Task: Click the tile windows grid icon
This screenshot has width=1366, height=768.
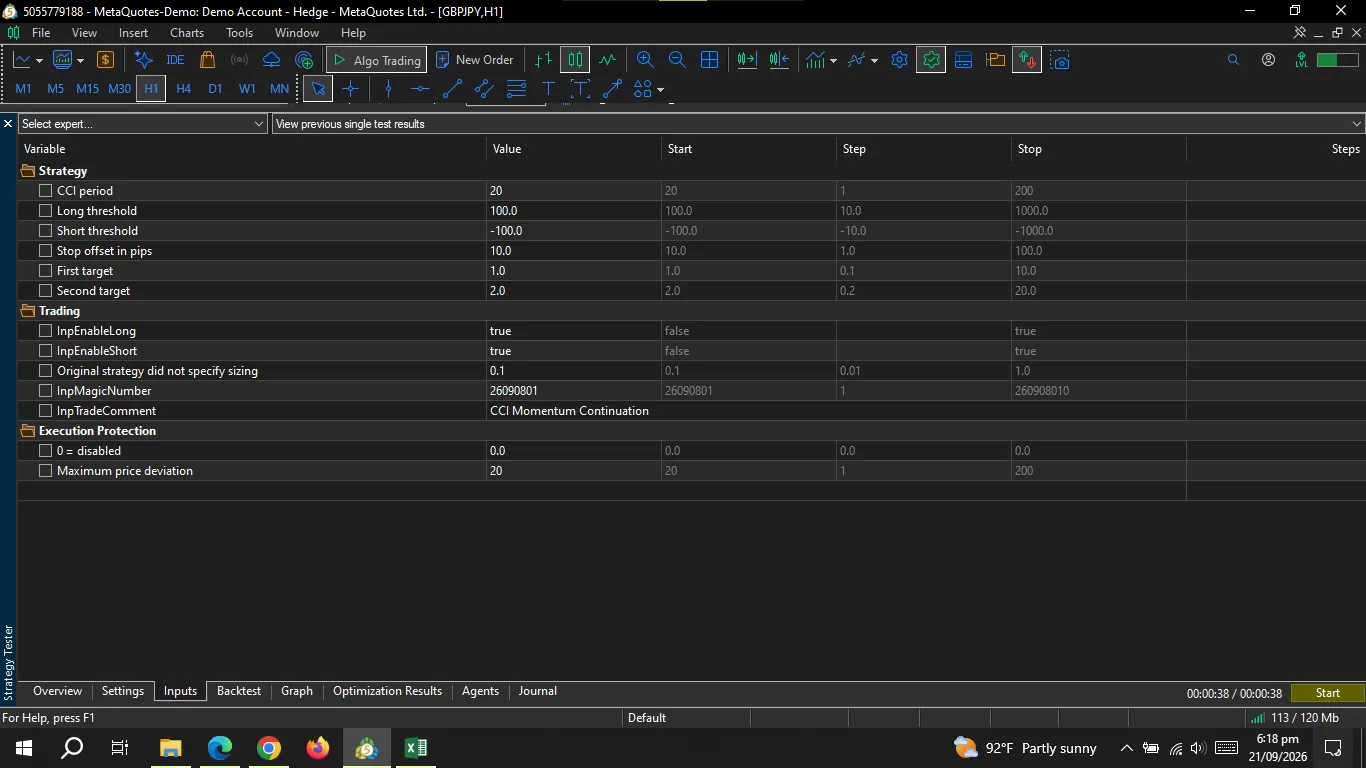Action: pyautogui.click(x=709, y=60)
